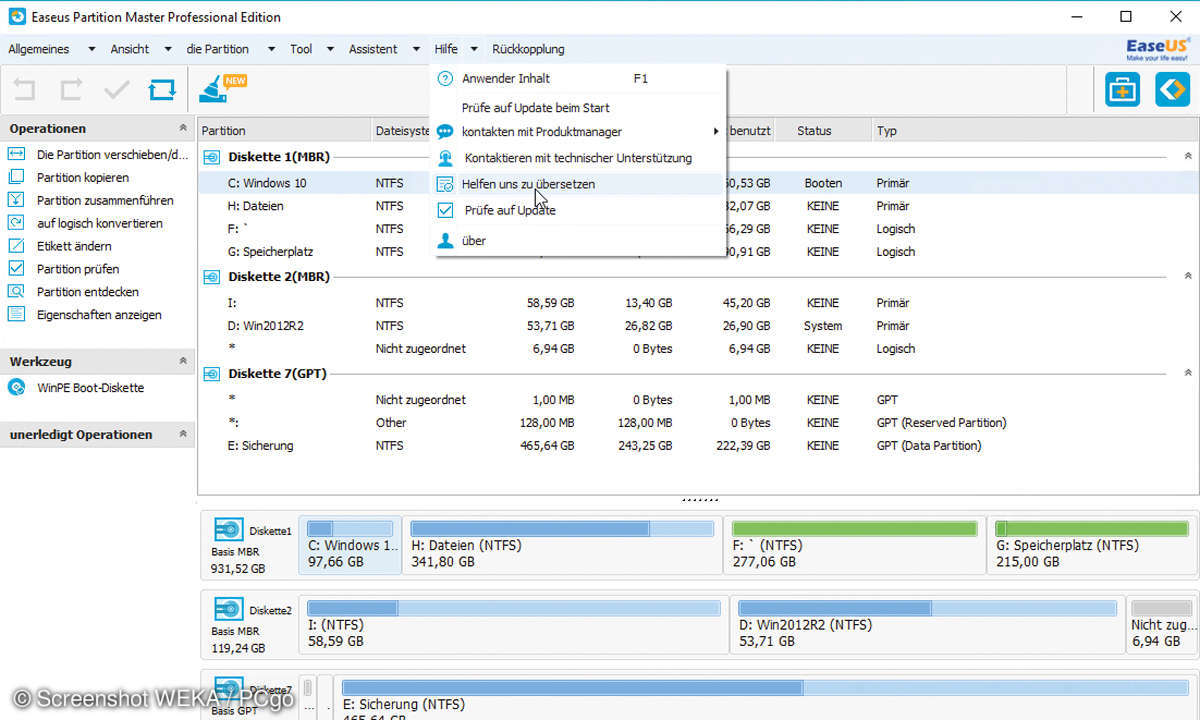Image resolution: width=1200 pixels, height=720 pixels.
Task: Open the die Partition menu
Action: point(217,49)
